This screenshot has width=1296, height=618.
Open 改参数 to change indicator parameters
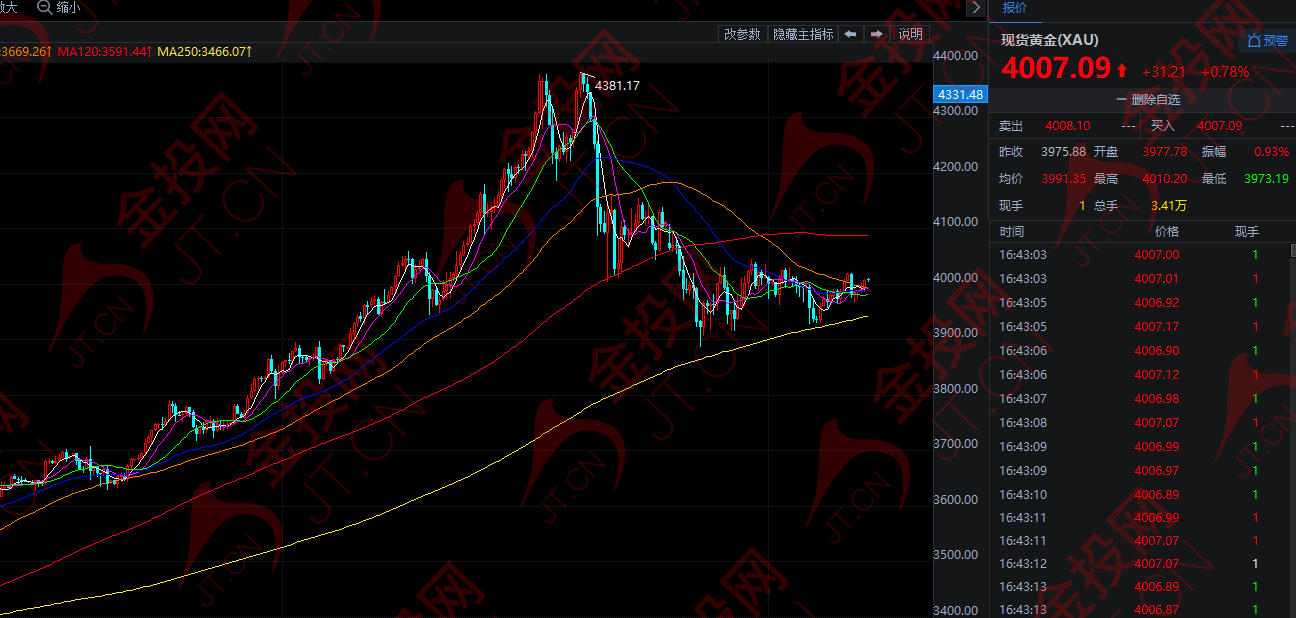[x=742, y=34]
